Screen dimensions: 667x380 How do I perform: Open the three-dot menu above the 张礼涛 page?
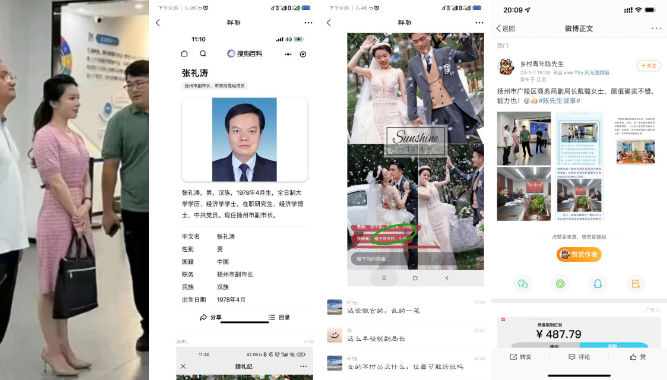[x=308, y=23]
